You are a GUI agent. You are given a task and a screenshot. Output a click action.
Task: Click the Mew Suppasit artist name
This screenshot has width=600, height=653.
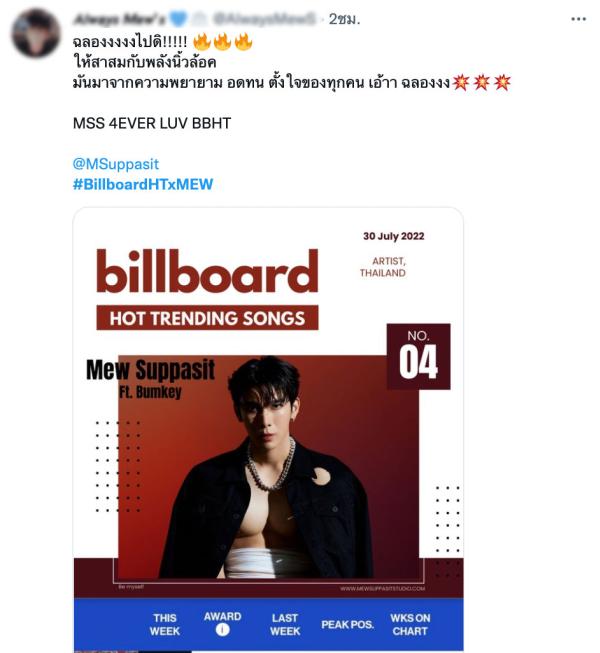click(150, 370)
